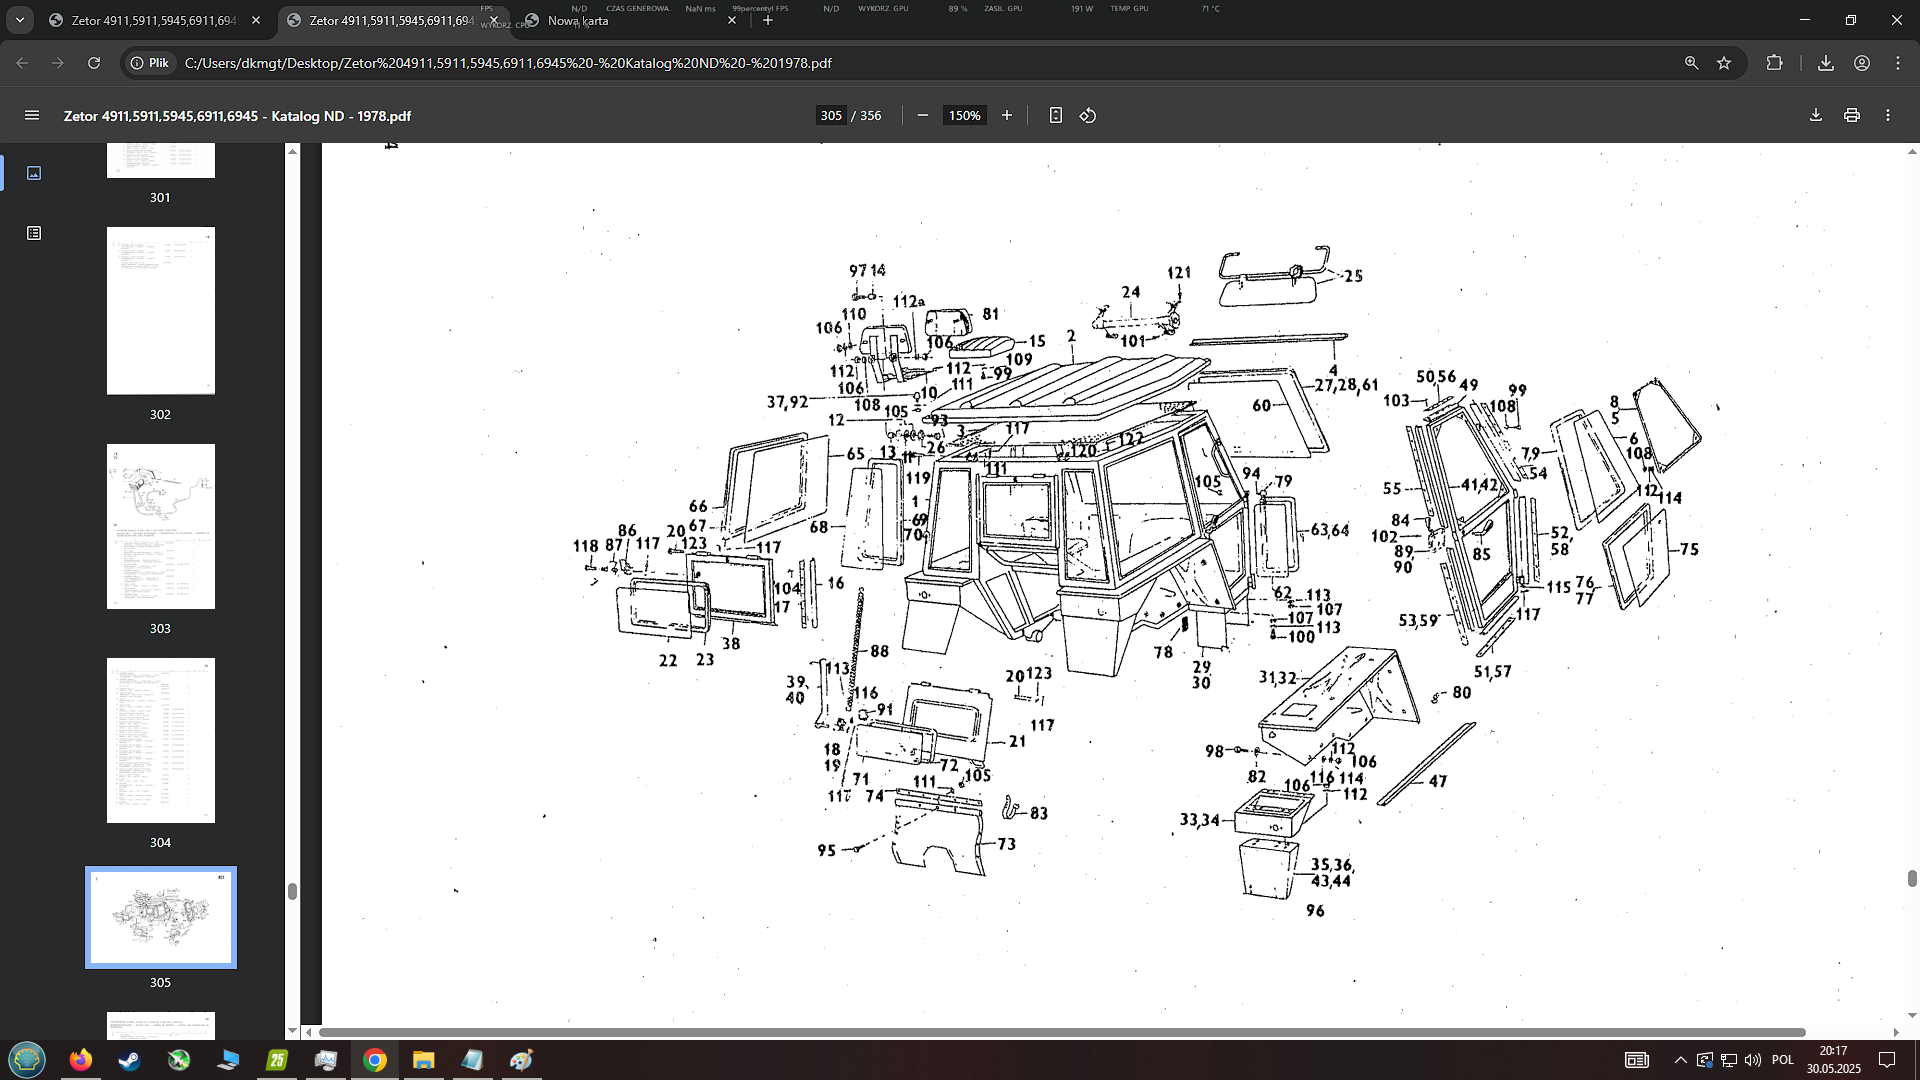1920x1080 pixels.
Task: Expand the tab search dropdown arrow
Action: 20,20
